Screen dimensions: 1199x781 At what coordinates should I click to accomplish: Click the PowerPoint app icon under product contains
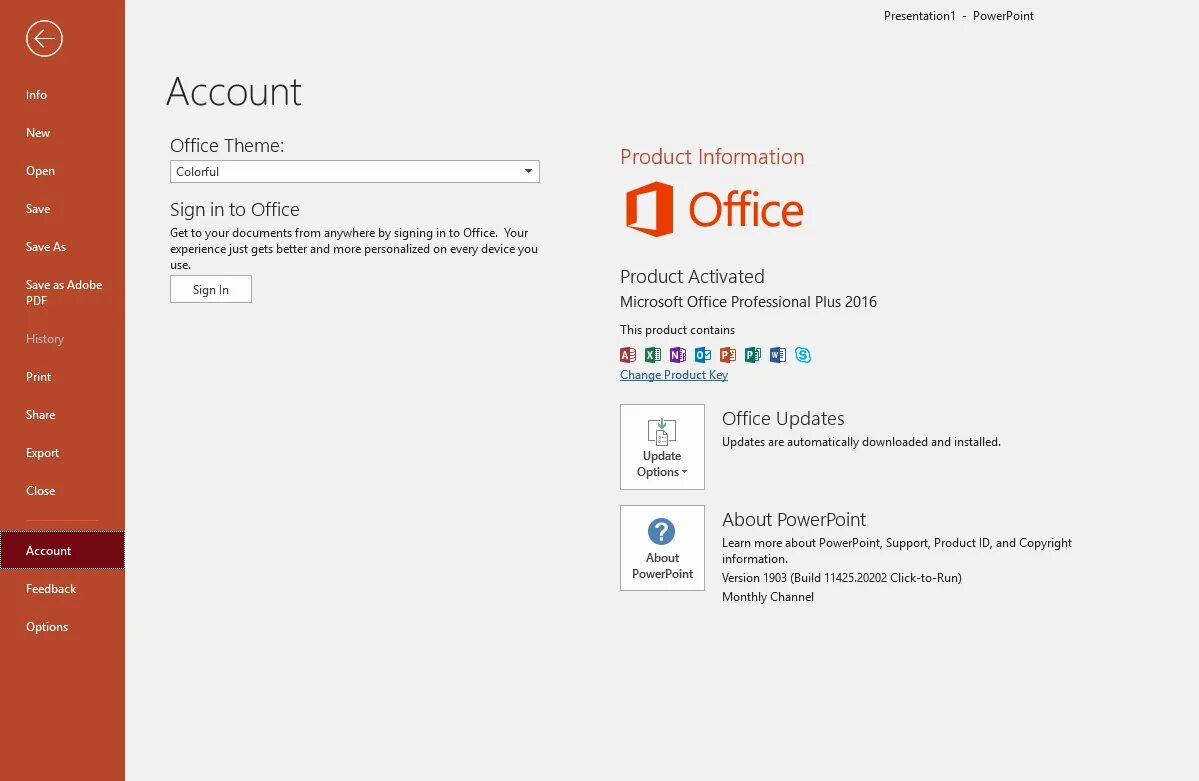tap(728, 355)
